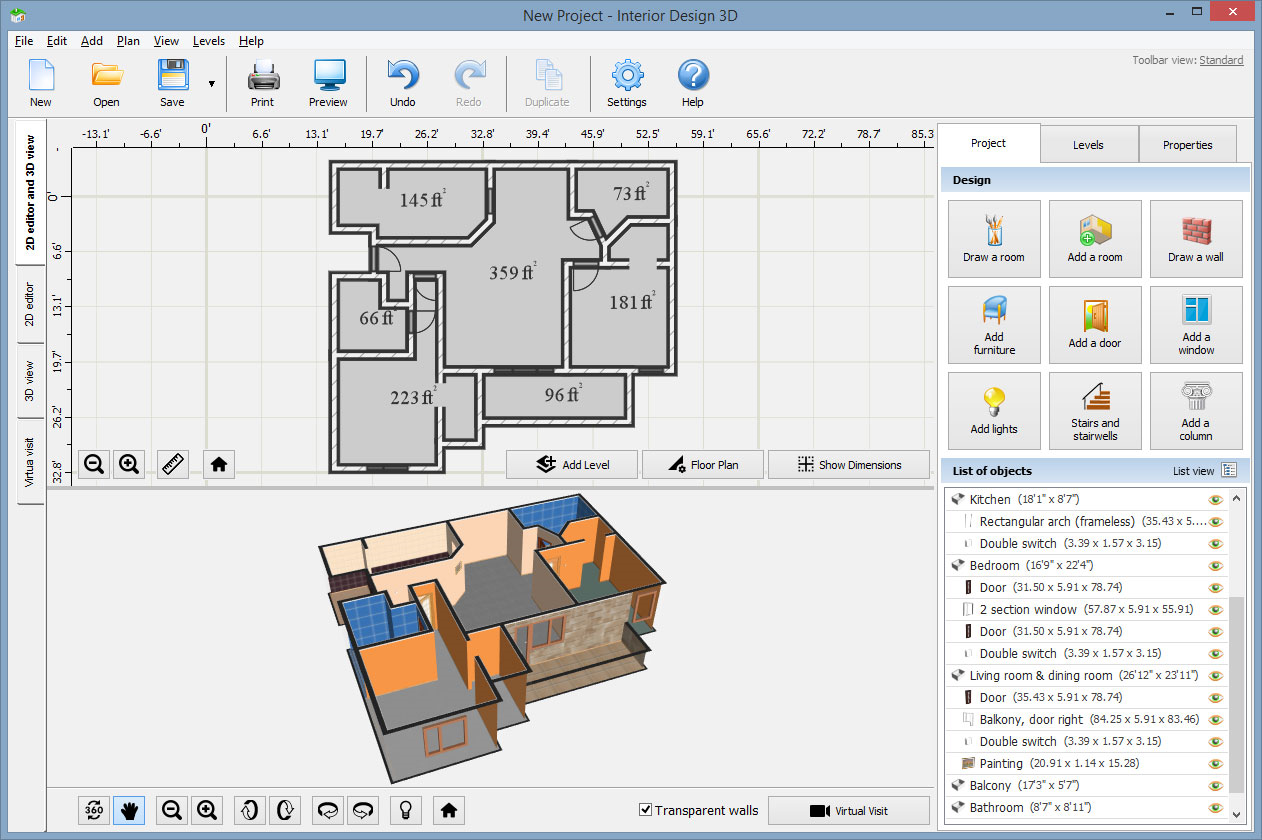The image size is (1262, 840).
Task: Open the Plan menu
Action: click(x=128, y=41)
